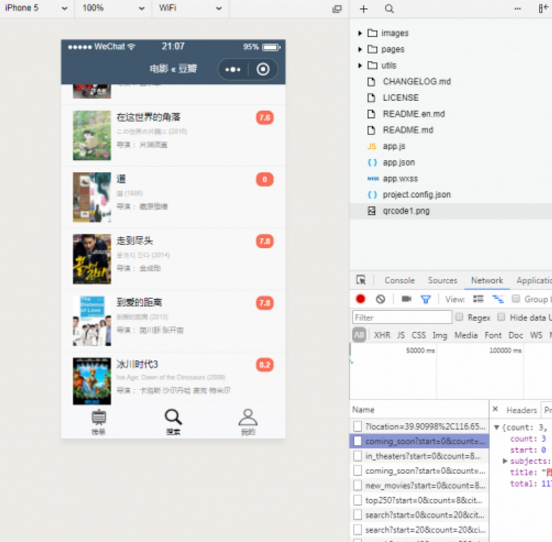
Task: Open the 冰川时代3 movie poster
Action: click(92, 381)
